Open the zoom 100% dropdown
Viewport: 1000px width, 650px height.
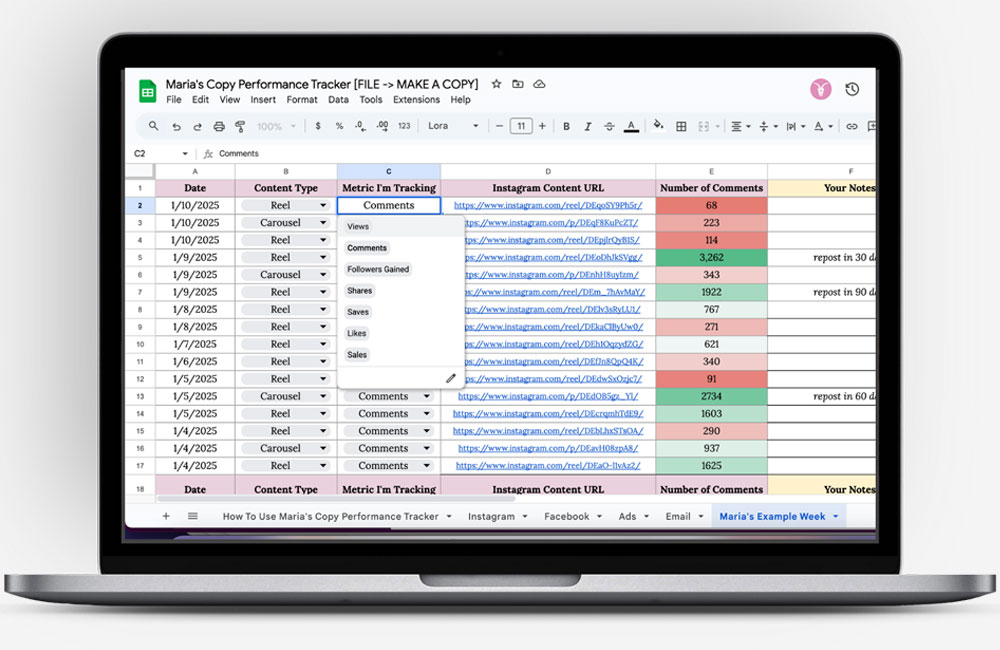pyautogui.click(x=276, y=127)
